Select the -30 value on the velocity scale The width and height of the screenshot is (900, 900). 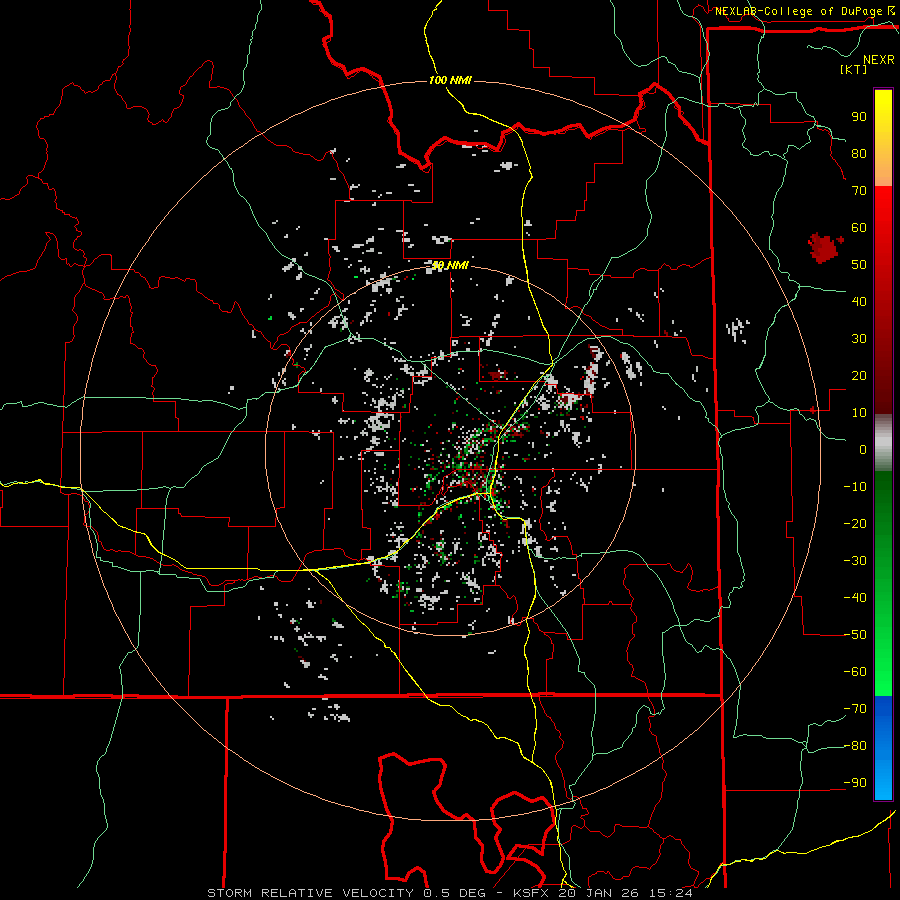click(855, 561)
